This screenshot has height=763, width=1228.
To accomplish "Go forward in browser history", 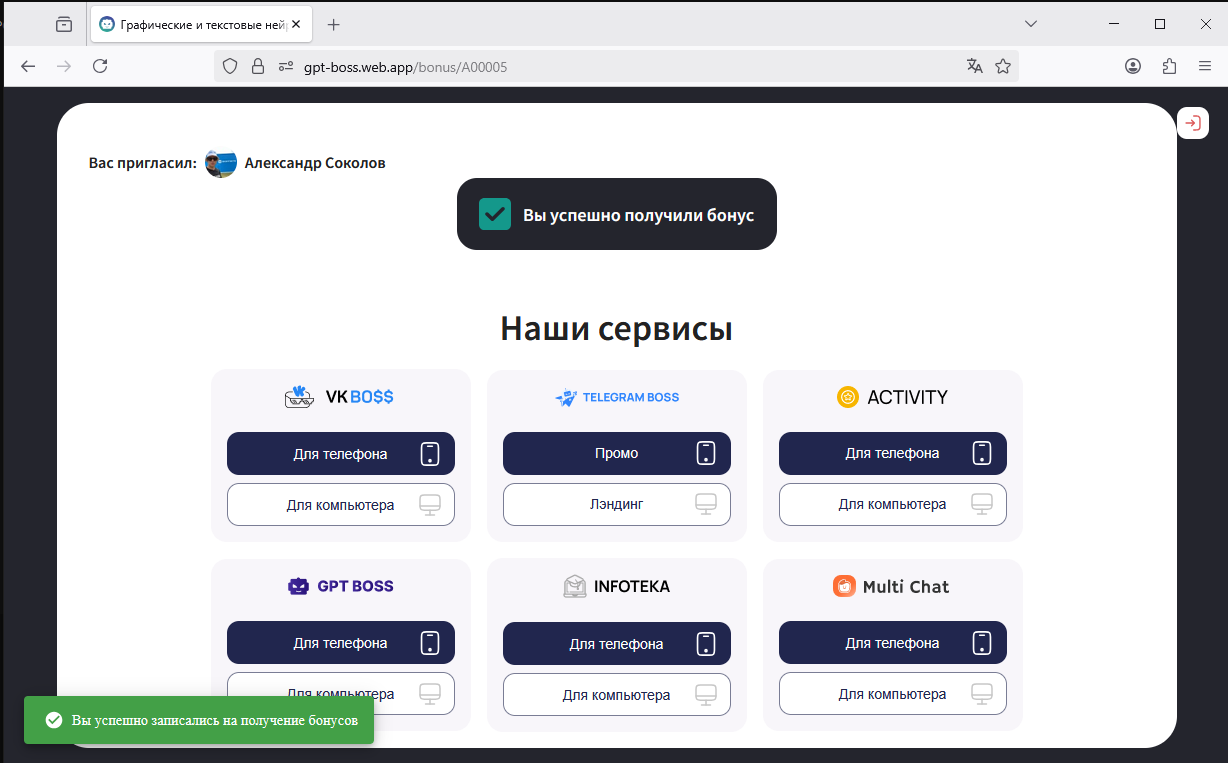I will [x=64, y=66].
